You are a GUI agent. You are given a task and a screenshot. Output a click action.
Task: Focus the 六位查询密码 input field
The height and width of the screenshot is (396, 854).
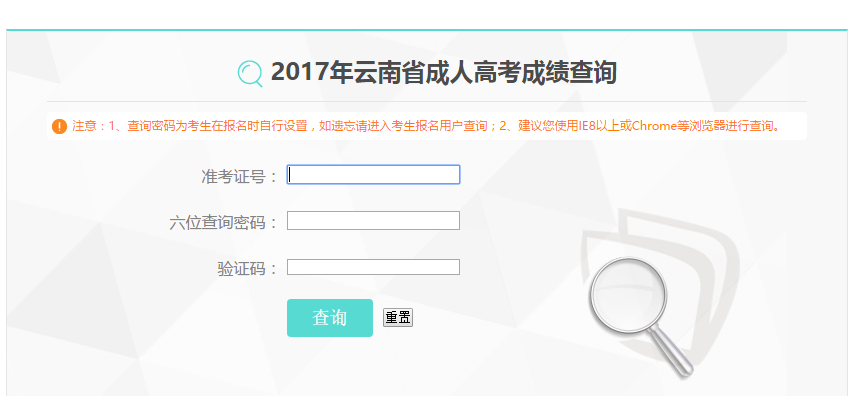[x=374, y=221]
